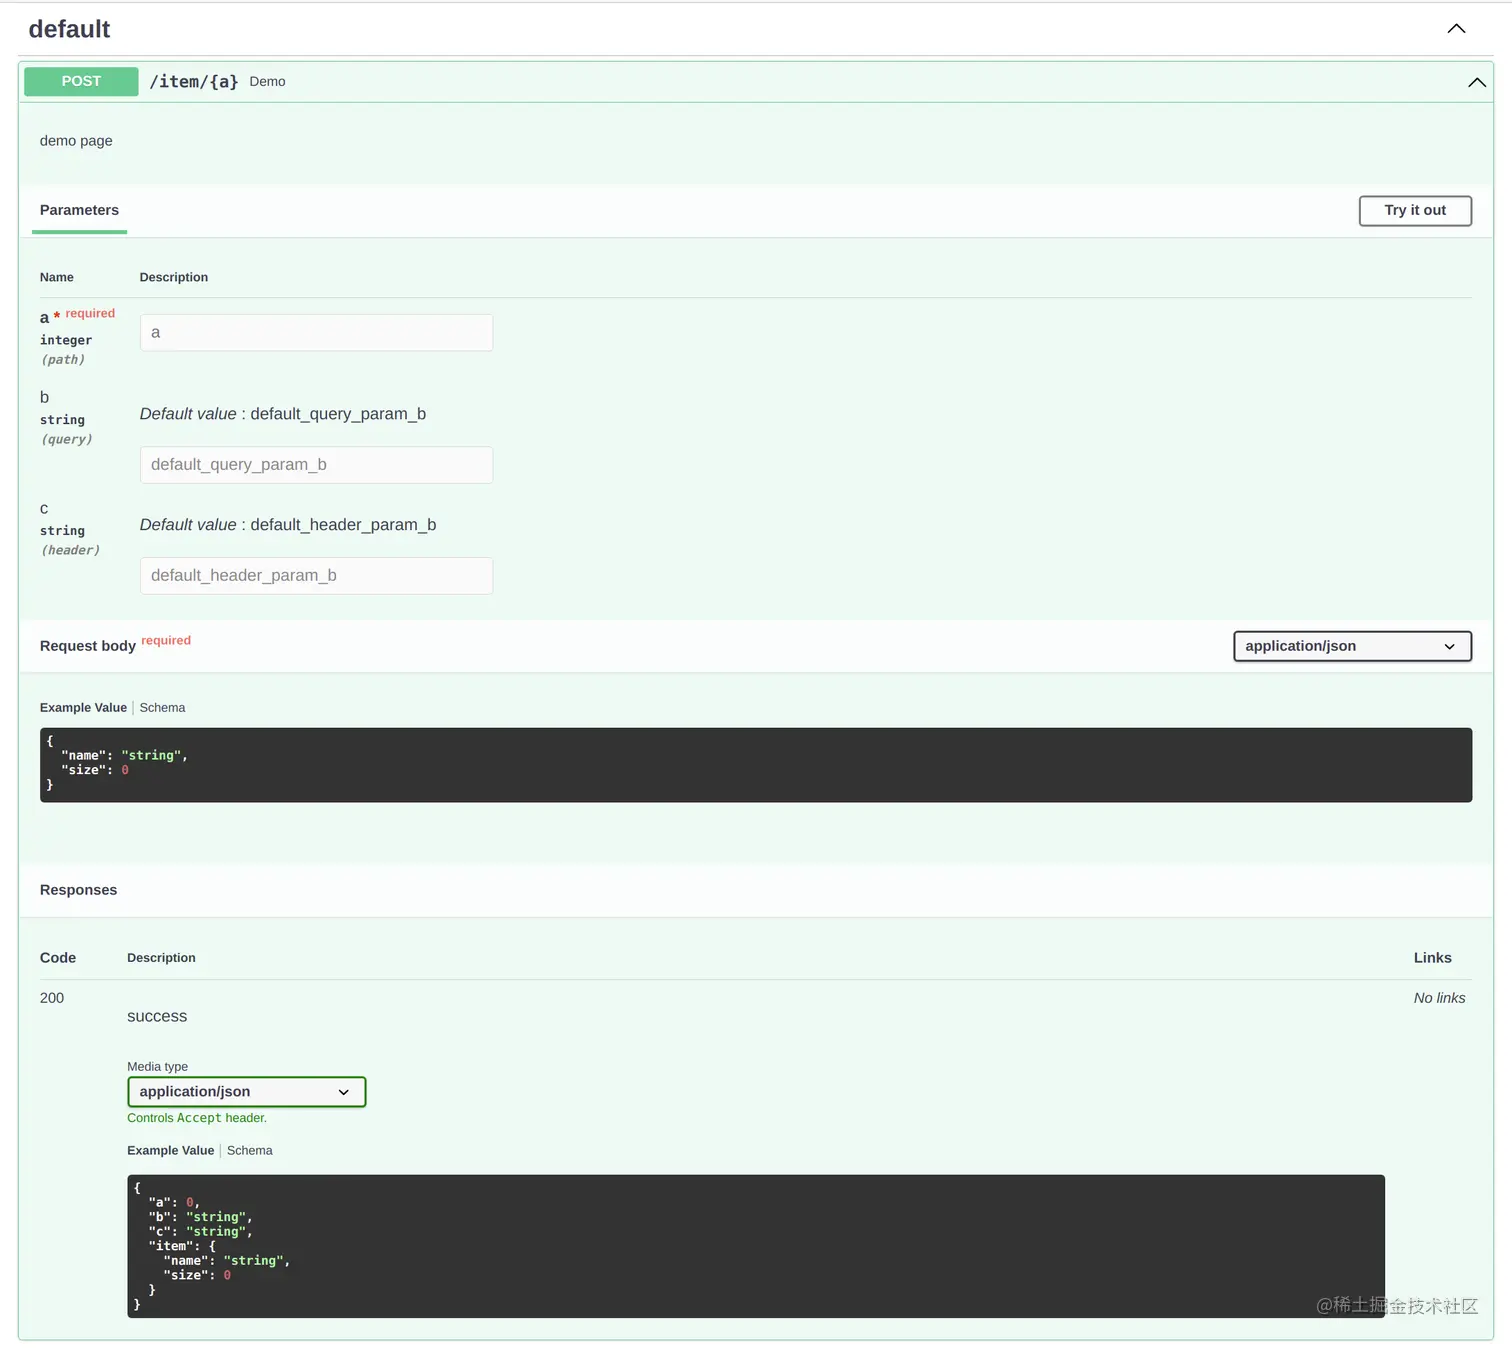Focus the query parameter b input box
Image resolution: width=1512 pixels, height=1350 pixels.
[x=316, y=464]
